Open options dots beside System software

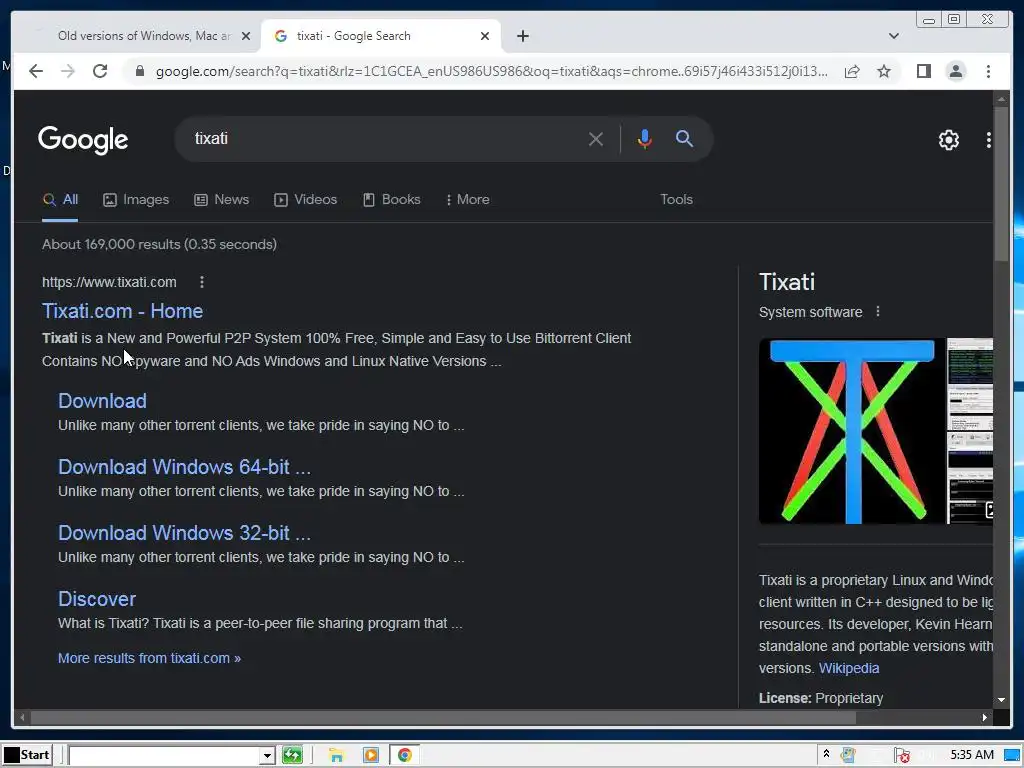tap(878, 312)
